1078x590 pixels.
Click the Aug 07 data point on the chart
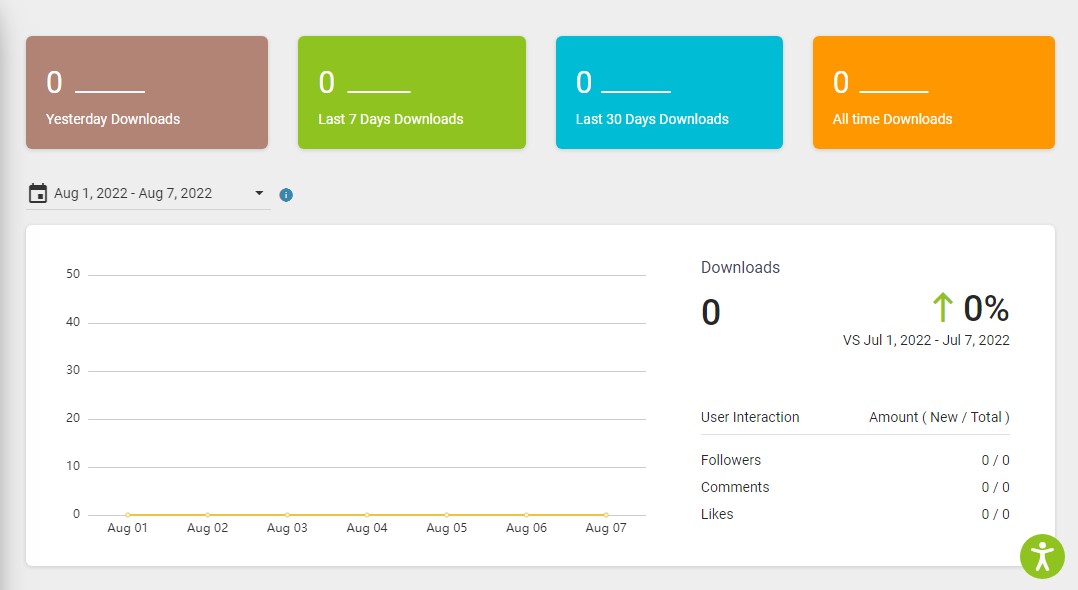coord(605,512)
